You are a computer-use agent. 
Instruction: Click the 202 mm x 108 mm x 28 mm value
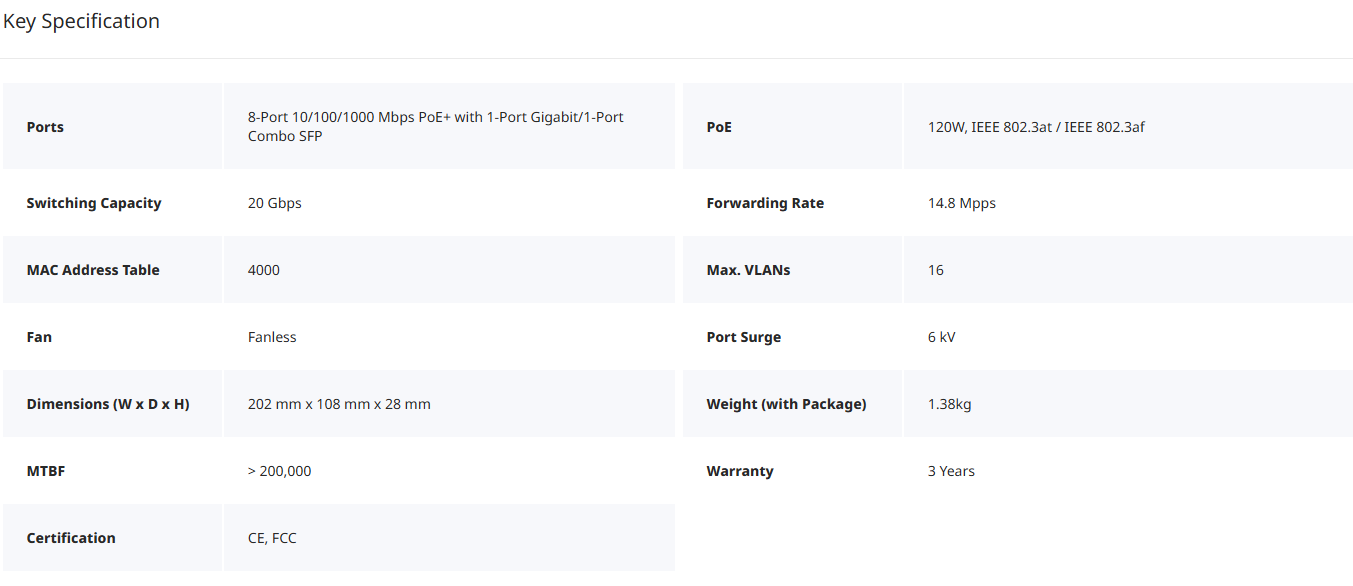(339, 404)
